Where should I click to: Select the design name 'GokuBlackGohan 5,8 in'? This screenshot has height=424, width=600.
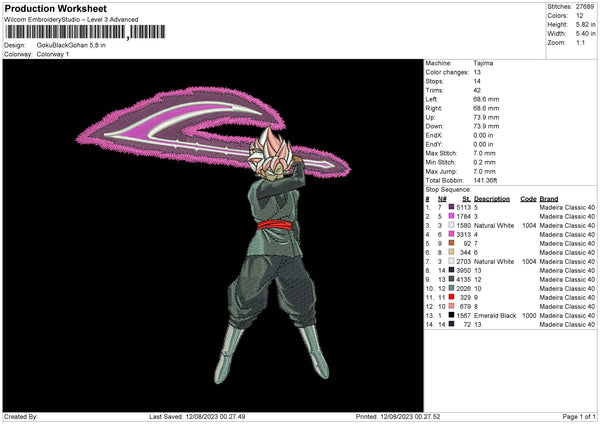[71, 45]
